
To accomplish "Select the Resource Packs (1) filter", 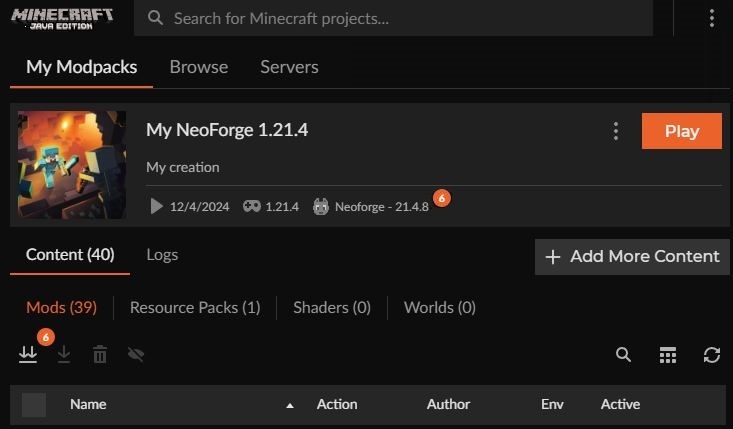I will pyautogui.click(x=195, y=307).
